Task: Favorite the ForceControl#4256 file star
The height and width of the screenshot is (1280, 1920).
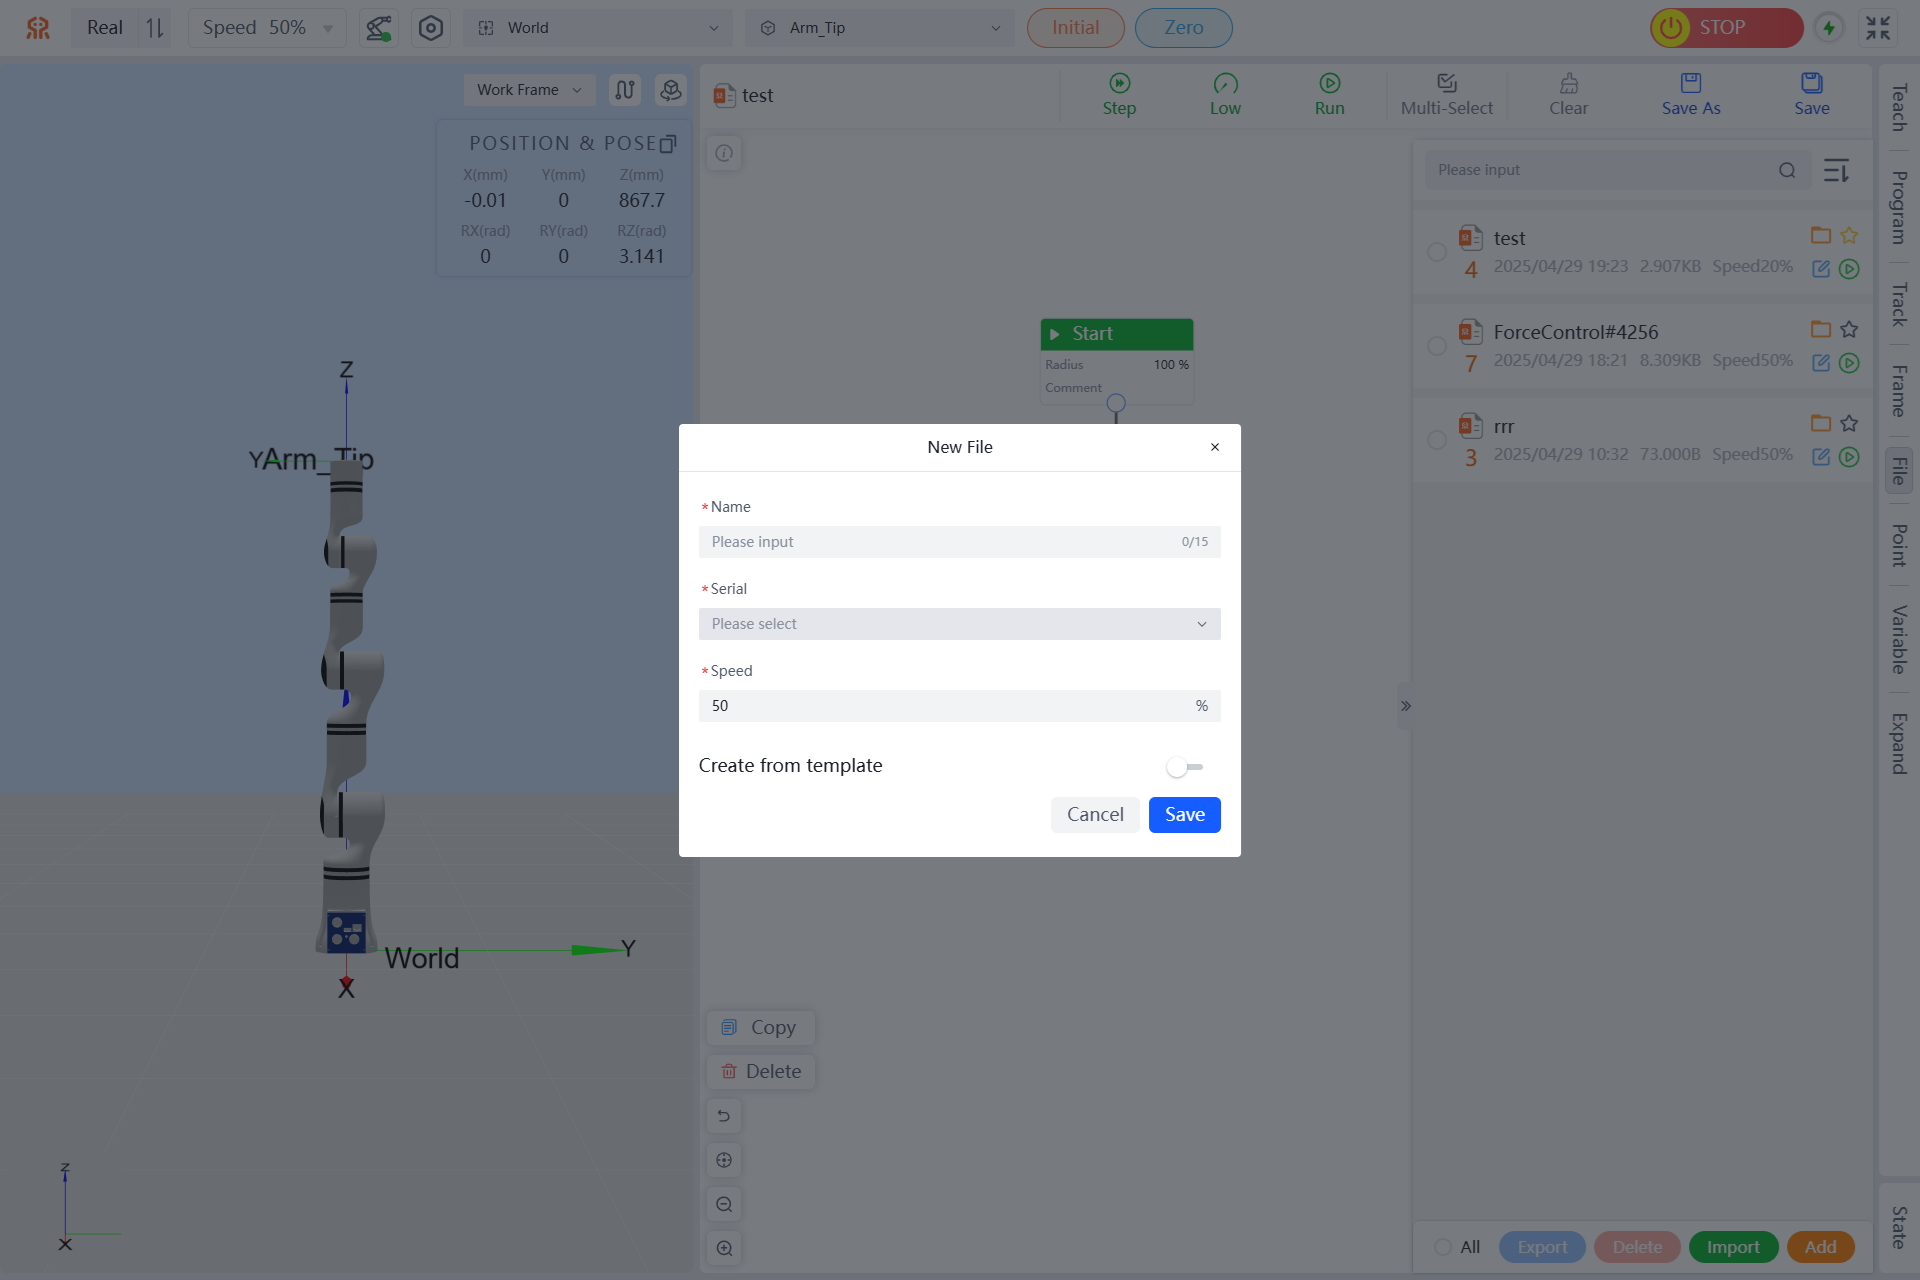Action: coord(1849,329)
